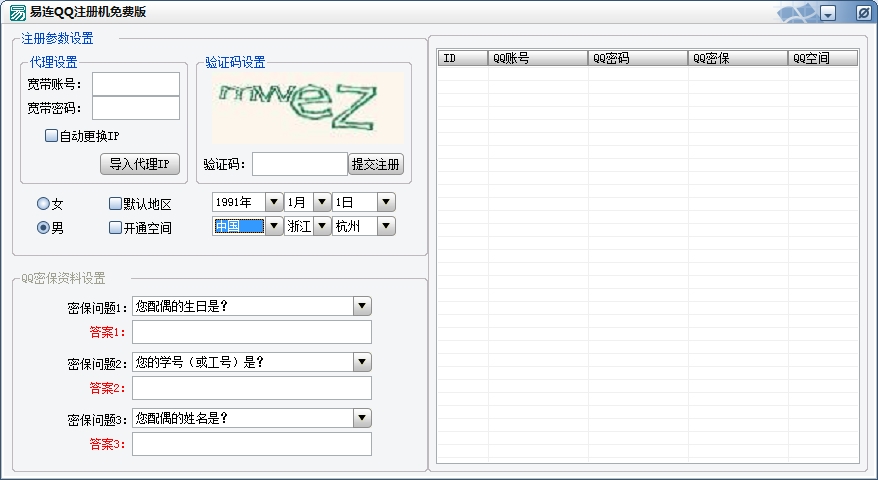878x480 pixels.
Task: Select the 男 (male) radio button
Action: pyautogui.click(x=43, y=227)
